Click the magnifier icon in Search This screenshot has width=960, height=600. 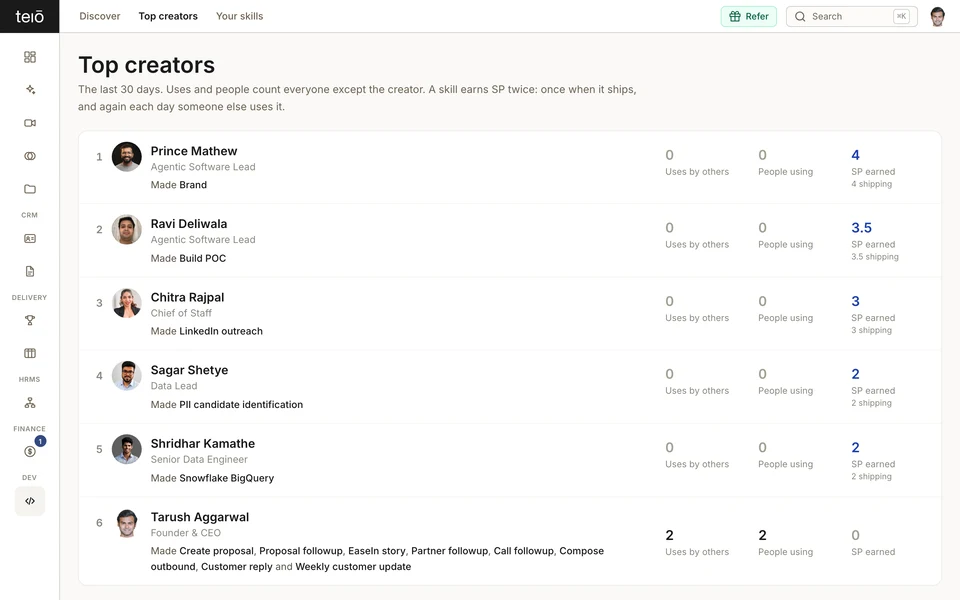point(800,17)
